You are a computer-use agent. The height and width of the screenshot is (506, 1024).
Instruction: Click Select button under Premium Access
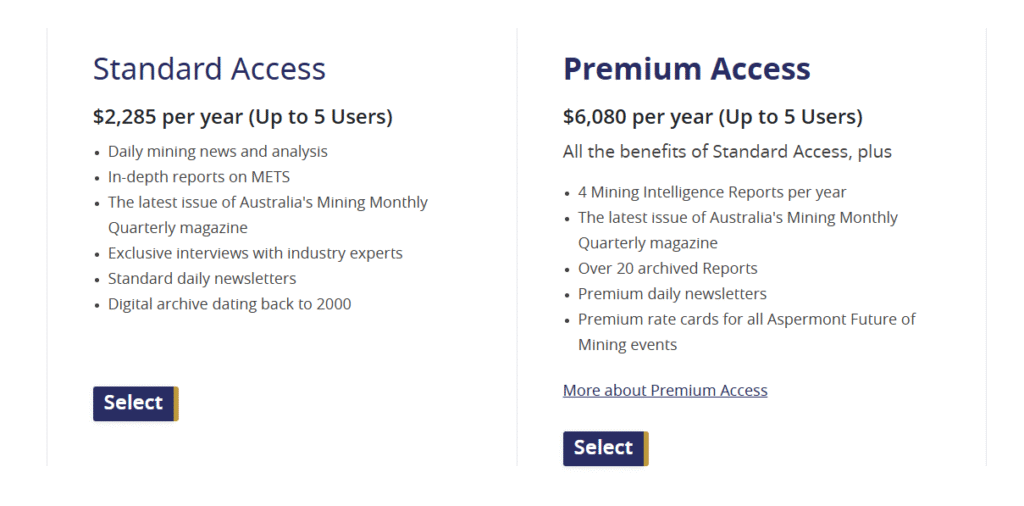(604, 448)
